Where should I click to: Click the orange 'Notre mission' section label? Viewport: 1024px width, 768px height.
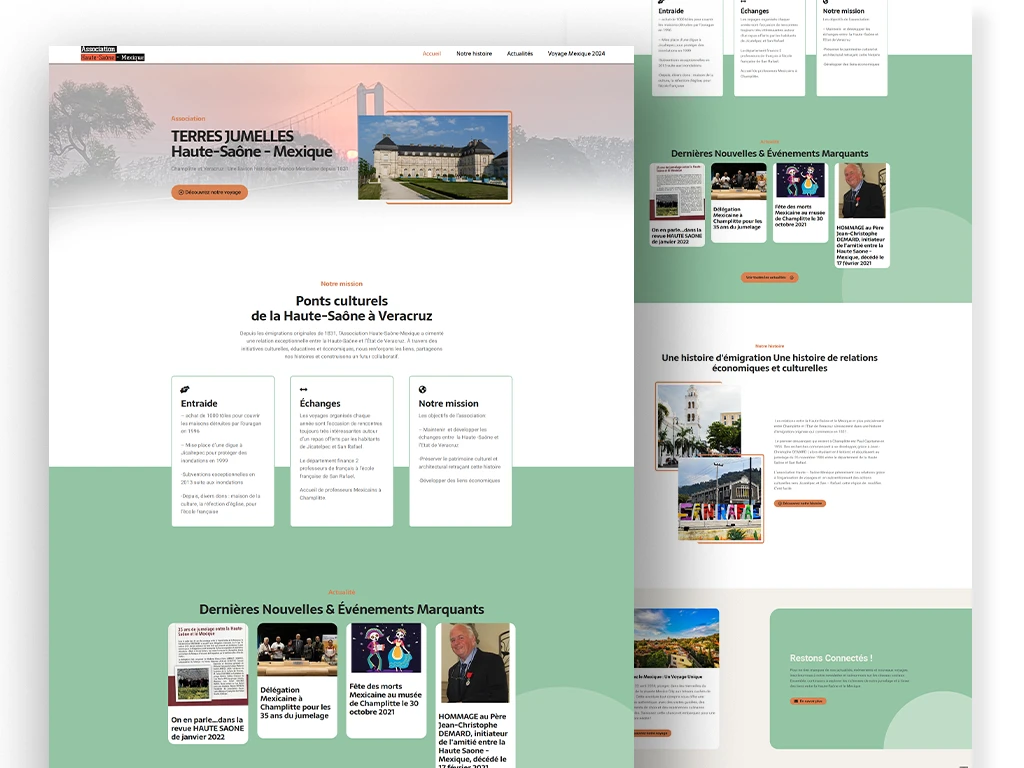[x=342, y=283]
